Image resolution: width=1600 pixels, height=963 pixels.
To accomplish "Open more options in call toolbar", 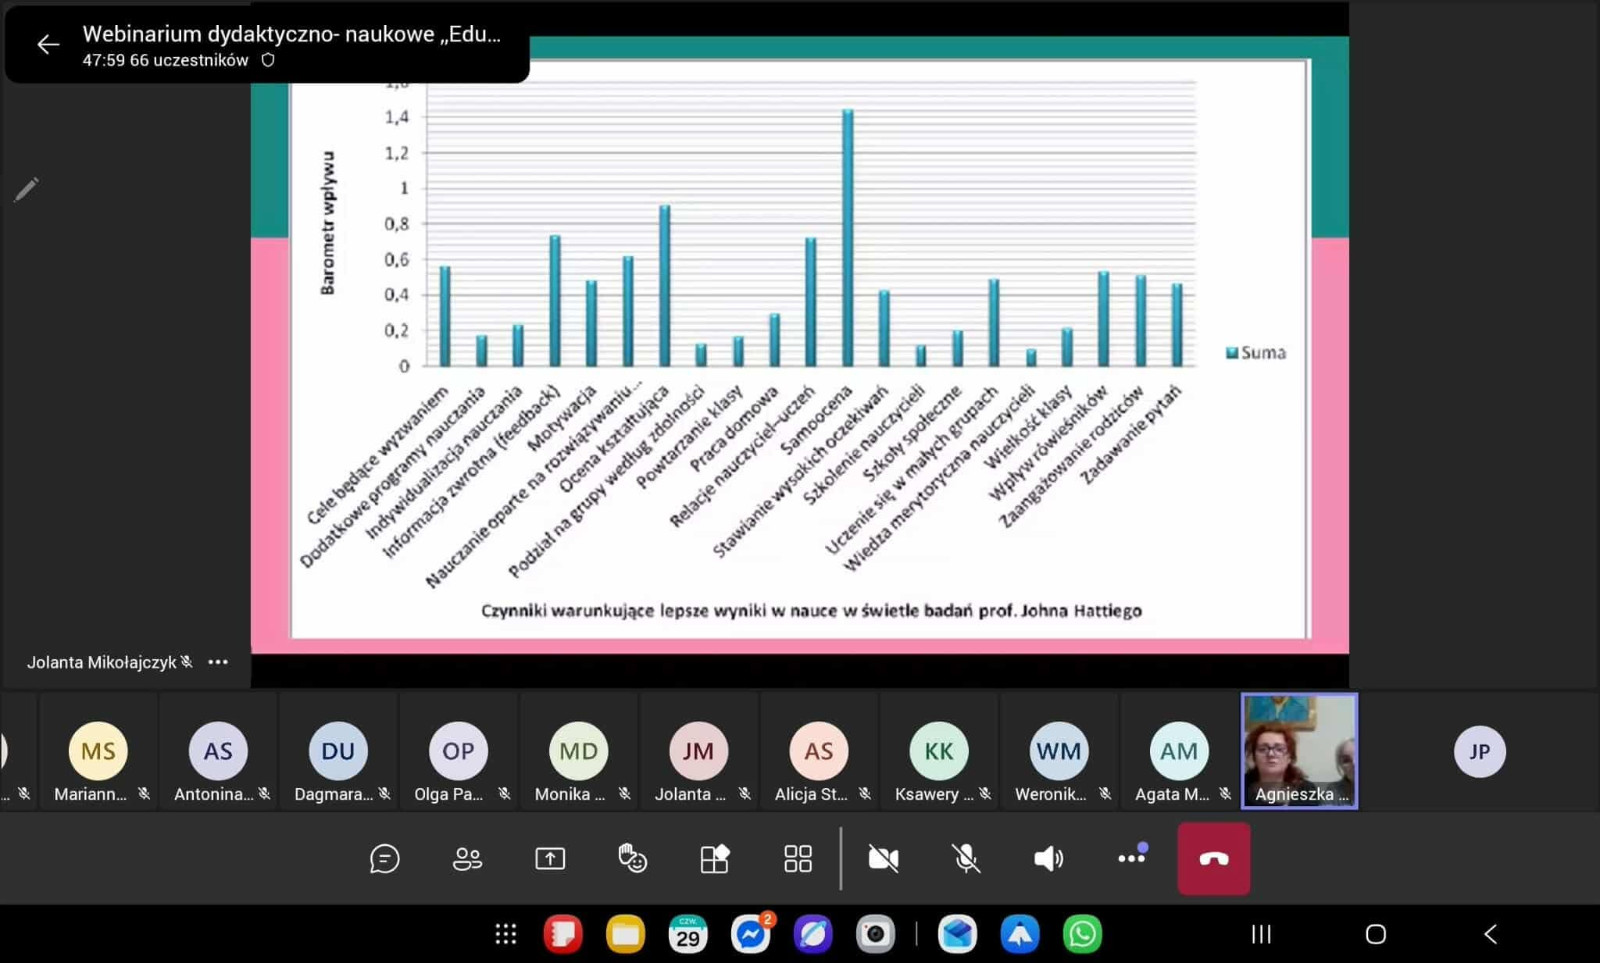I will (1131, 858).
